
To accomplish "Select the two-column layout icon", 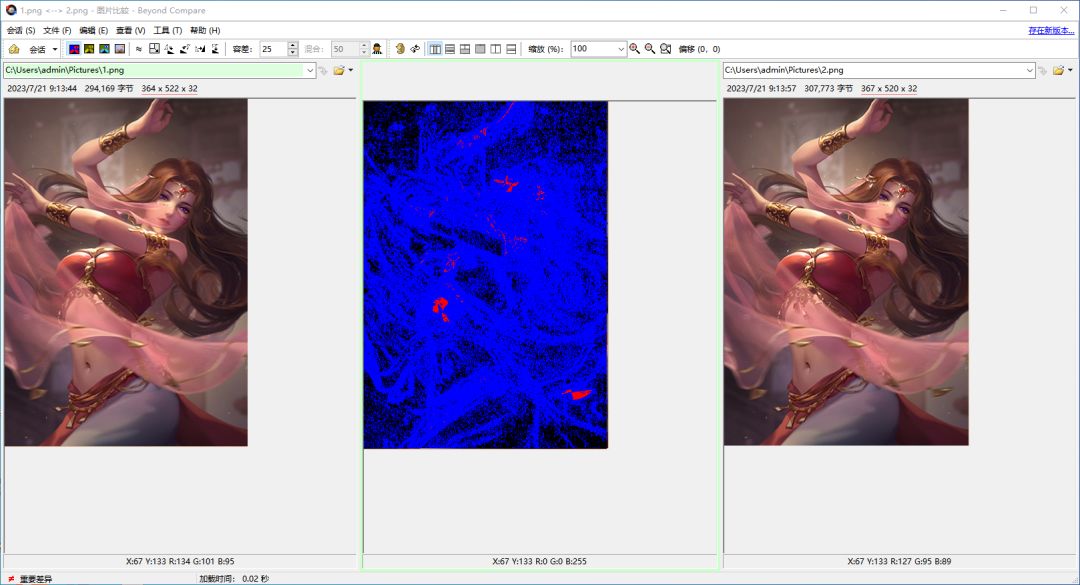I will 496,49.
